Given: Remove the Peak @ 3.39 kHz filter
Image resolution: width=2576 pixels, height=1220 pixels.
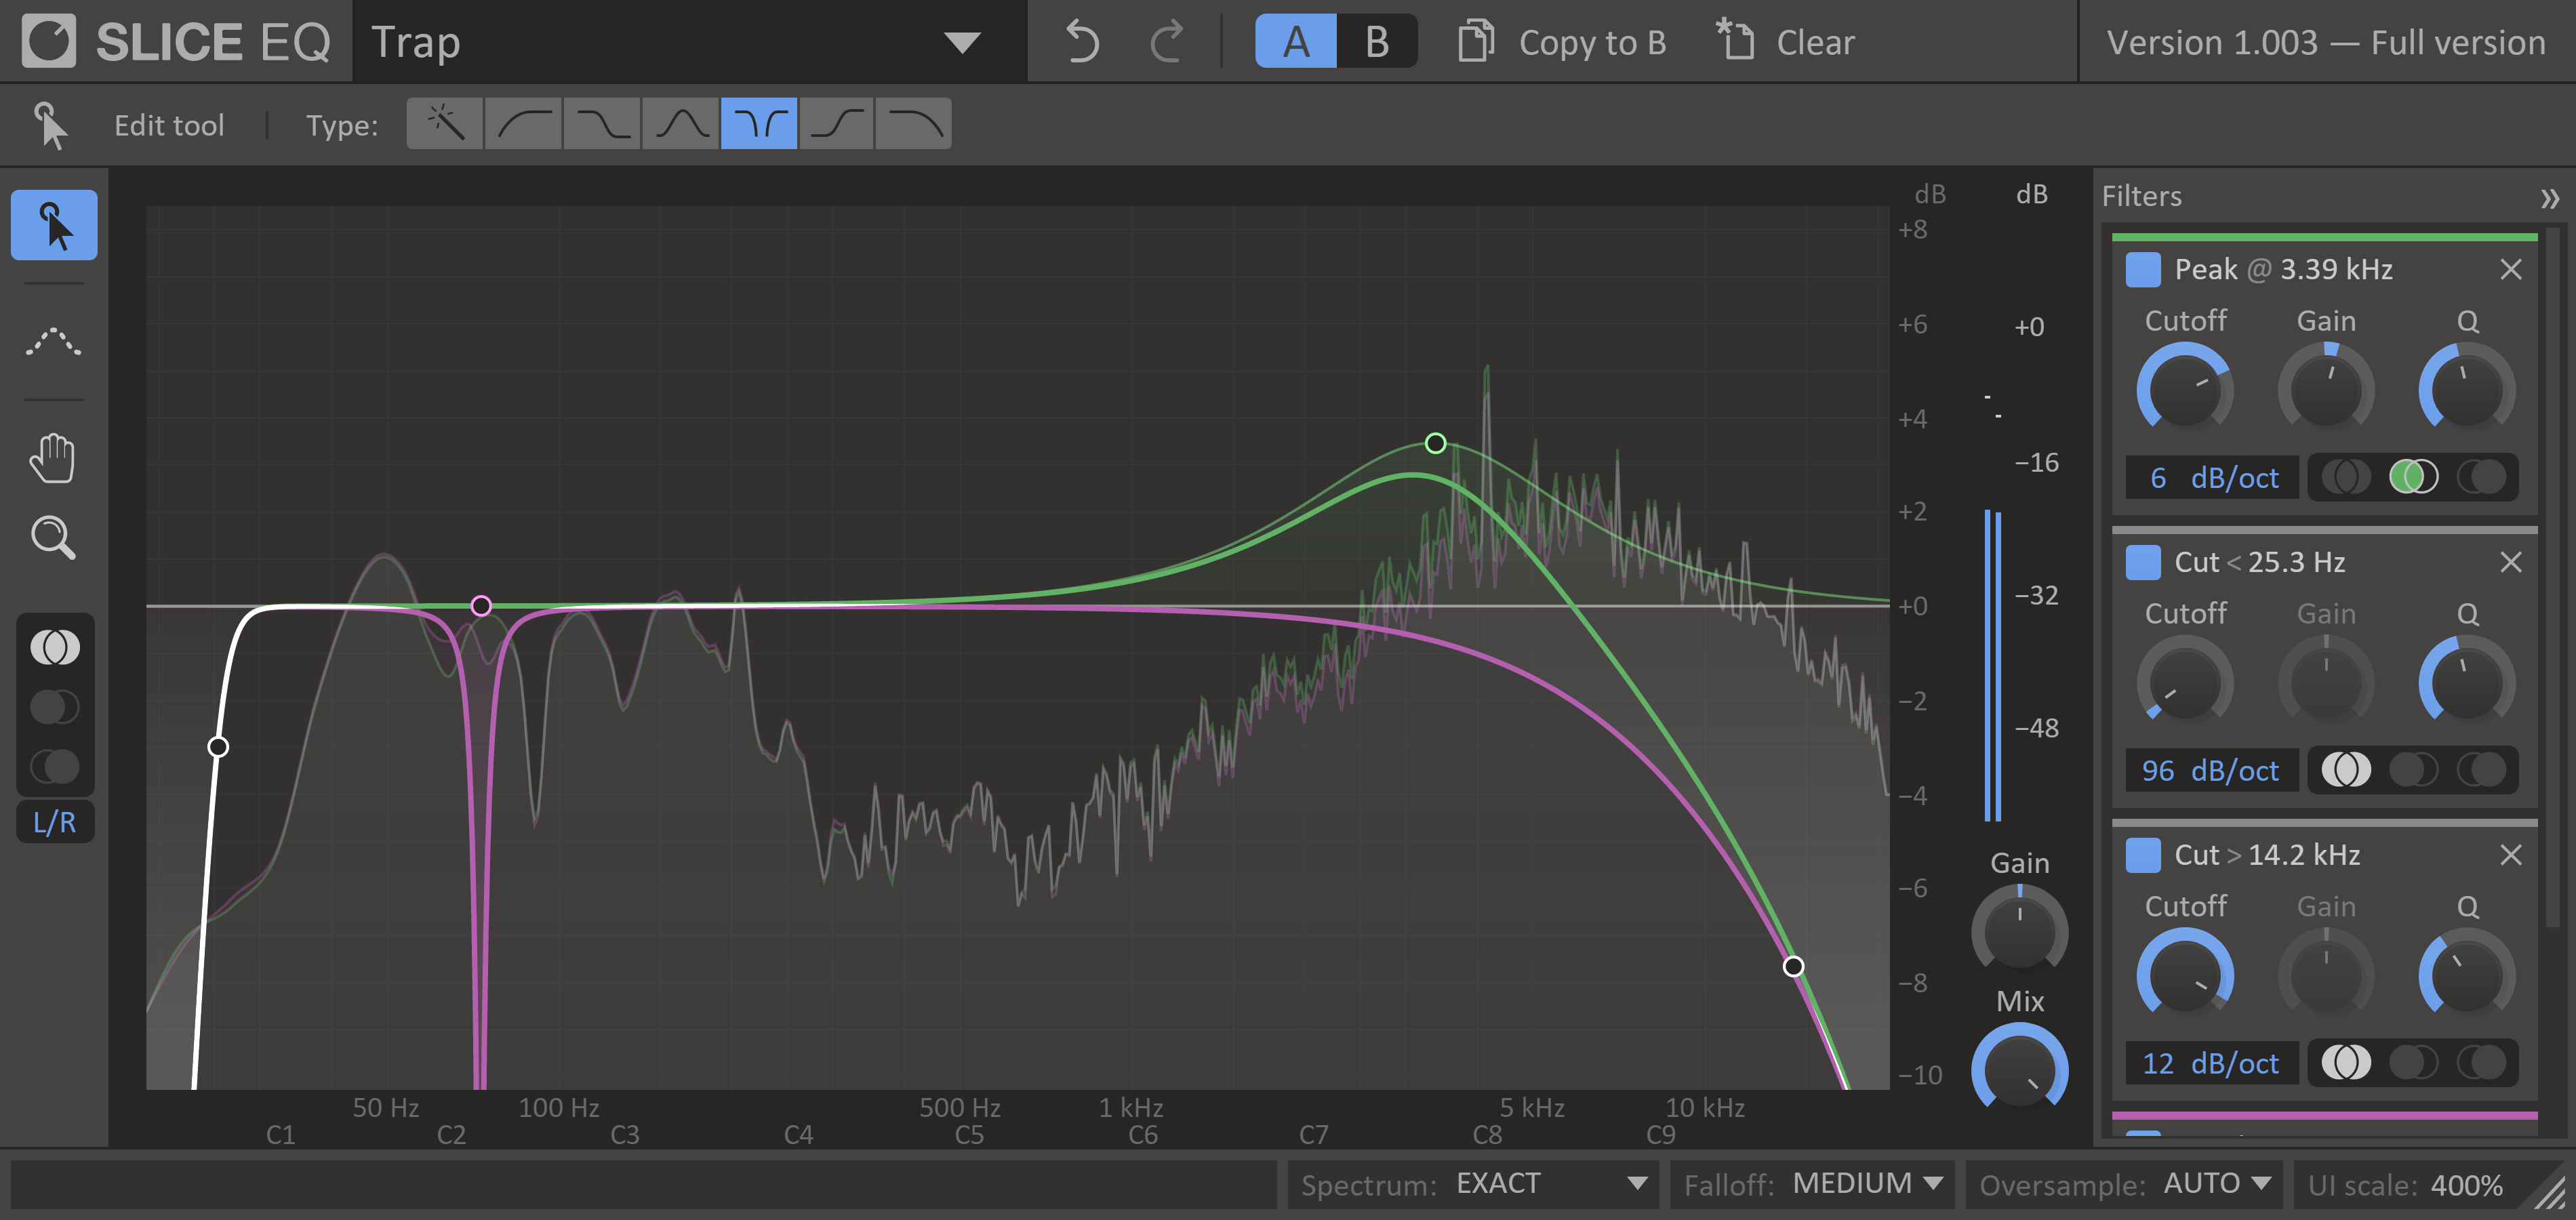Looking at the screenshot, I should 2510,269.
